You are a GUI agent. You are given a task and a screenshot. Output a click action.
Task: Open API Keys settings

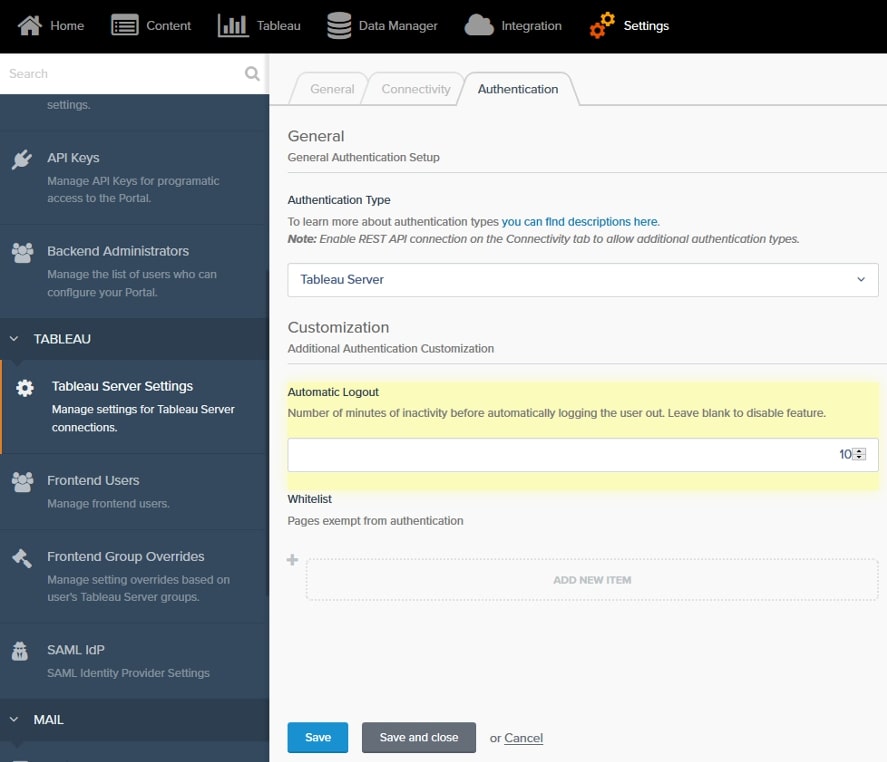click(x=134, y=178)
